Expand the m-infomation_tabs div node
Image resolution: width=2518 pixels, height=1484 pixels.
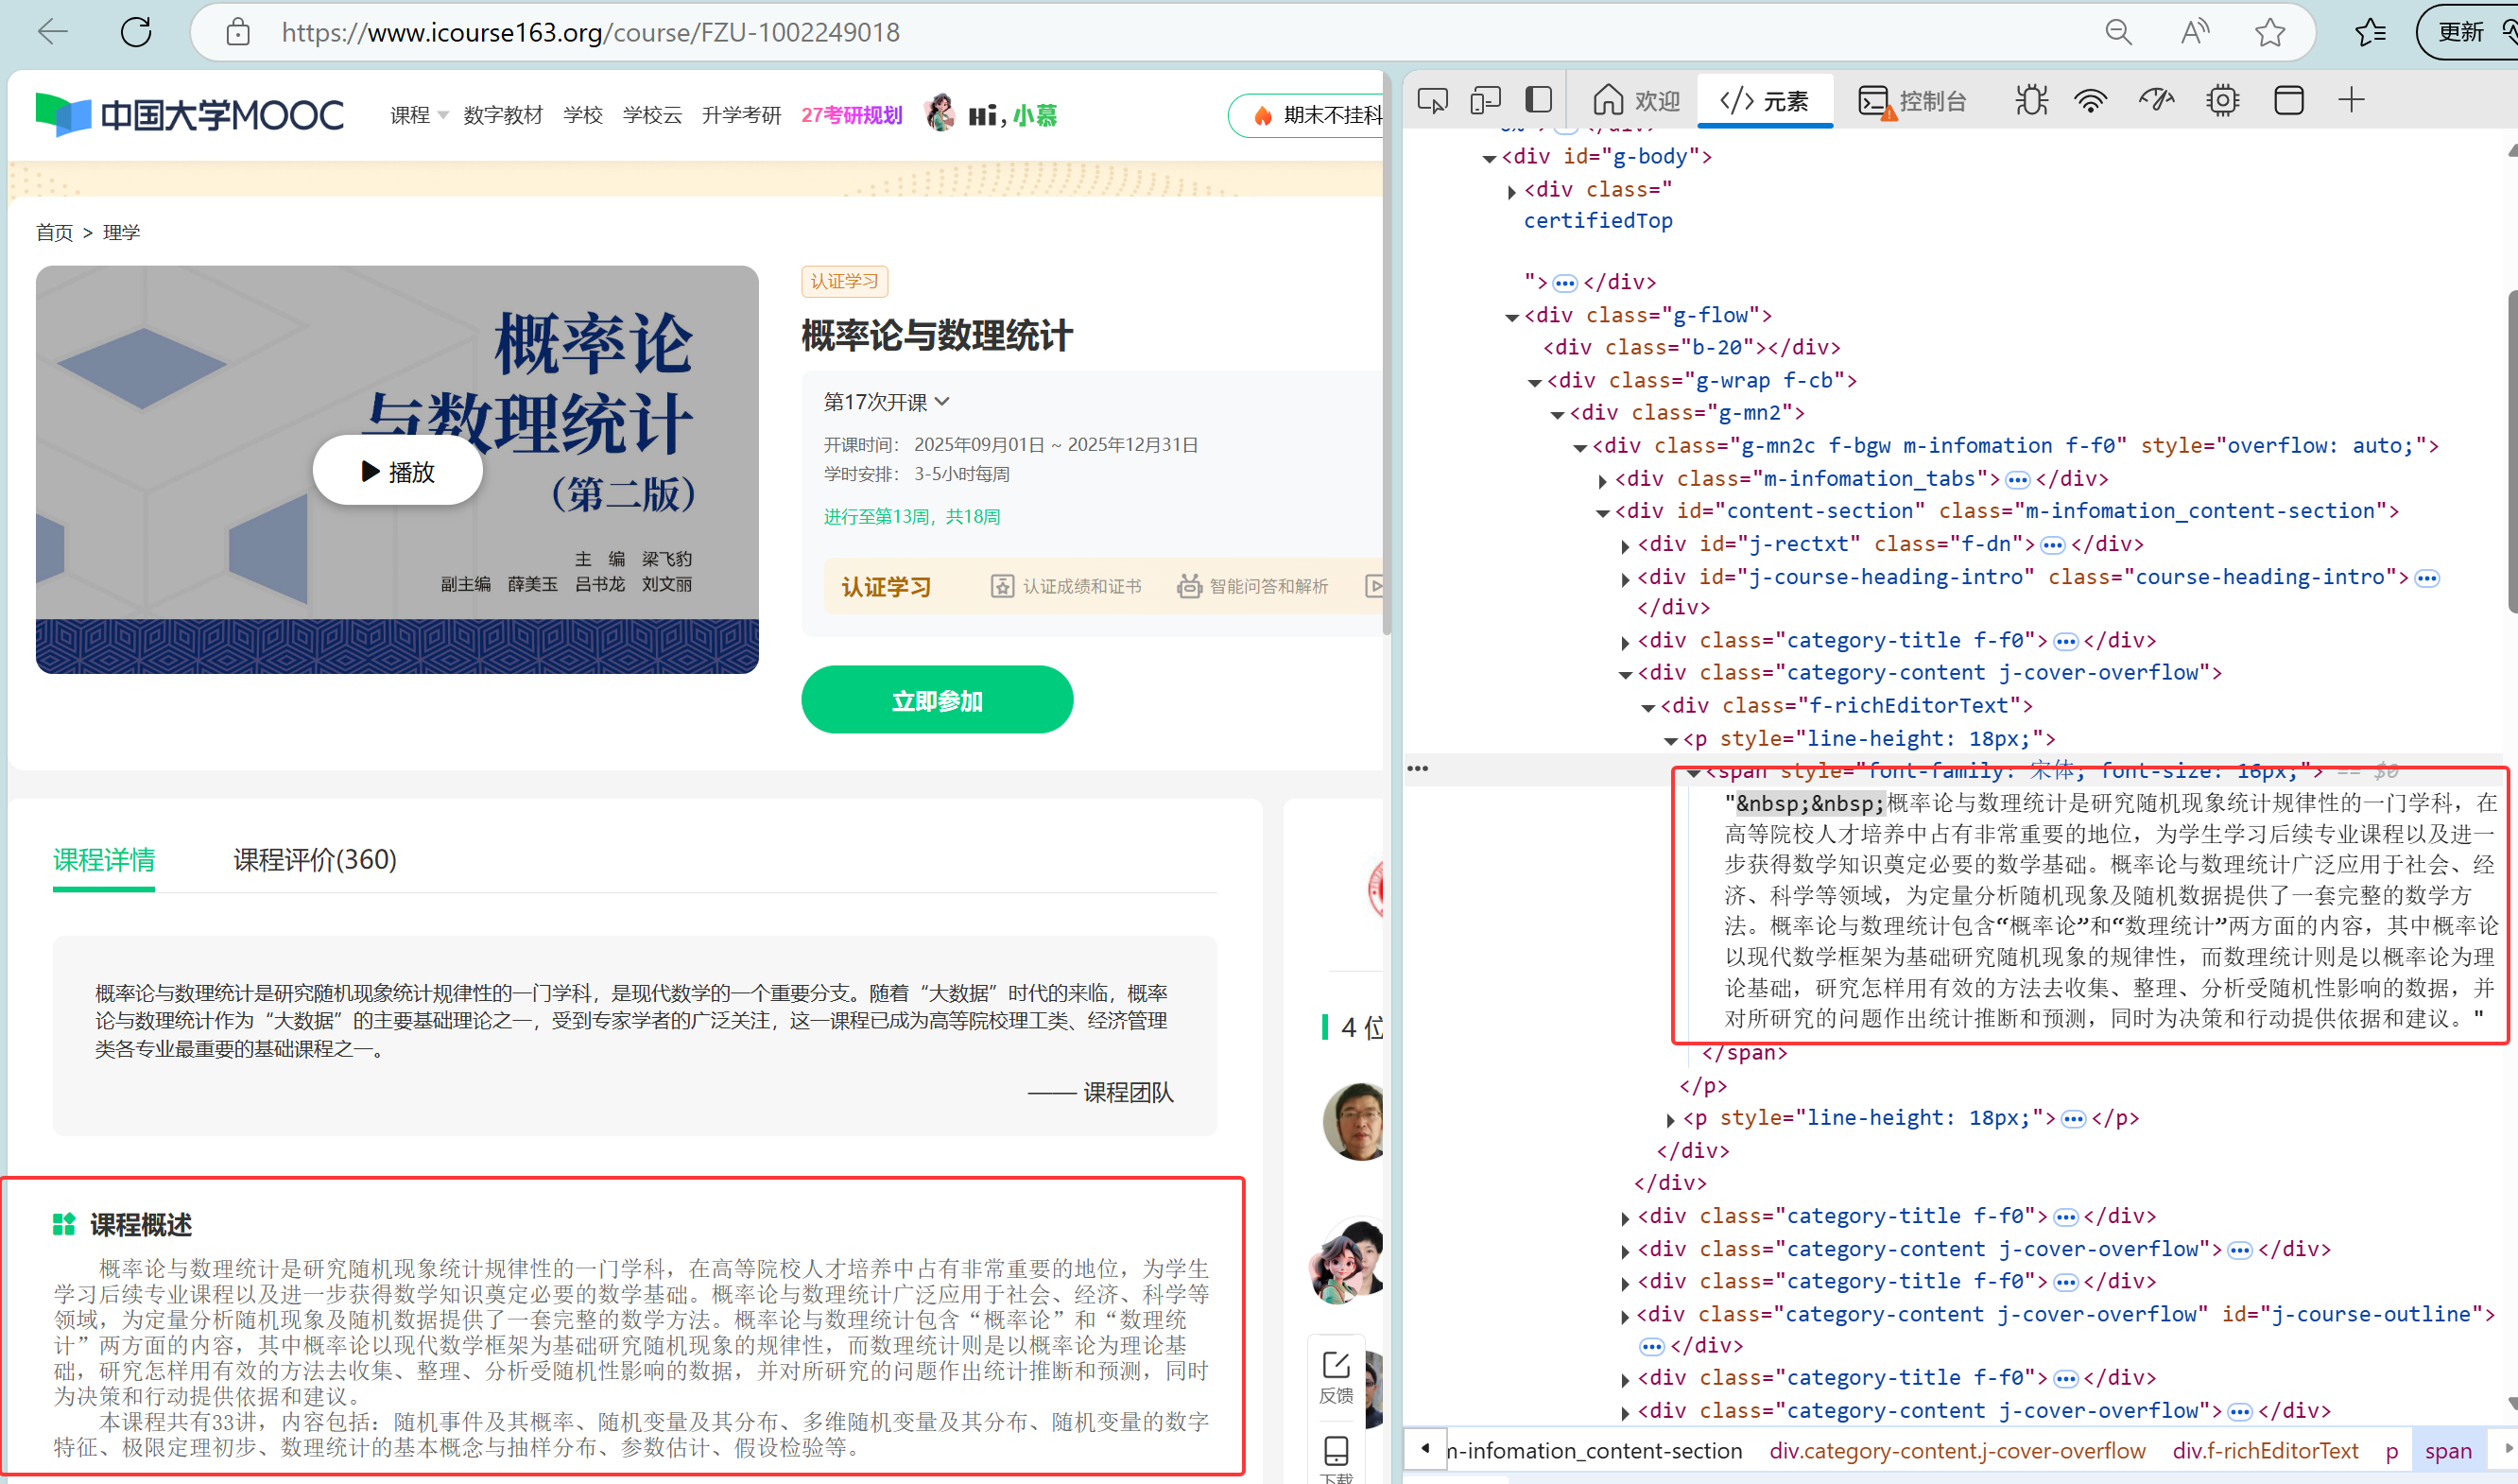tap(1603, 481)
